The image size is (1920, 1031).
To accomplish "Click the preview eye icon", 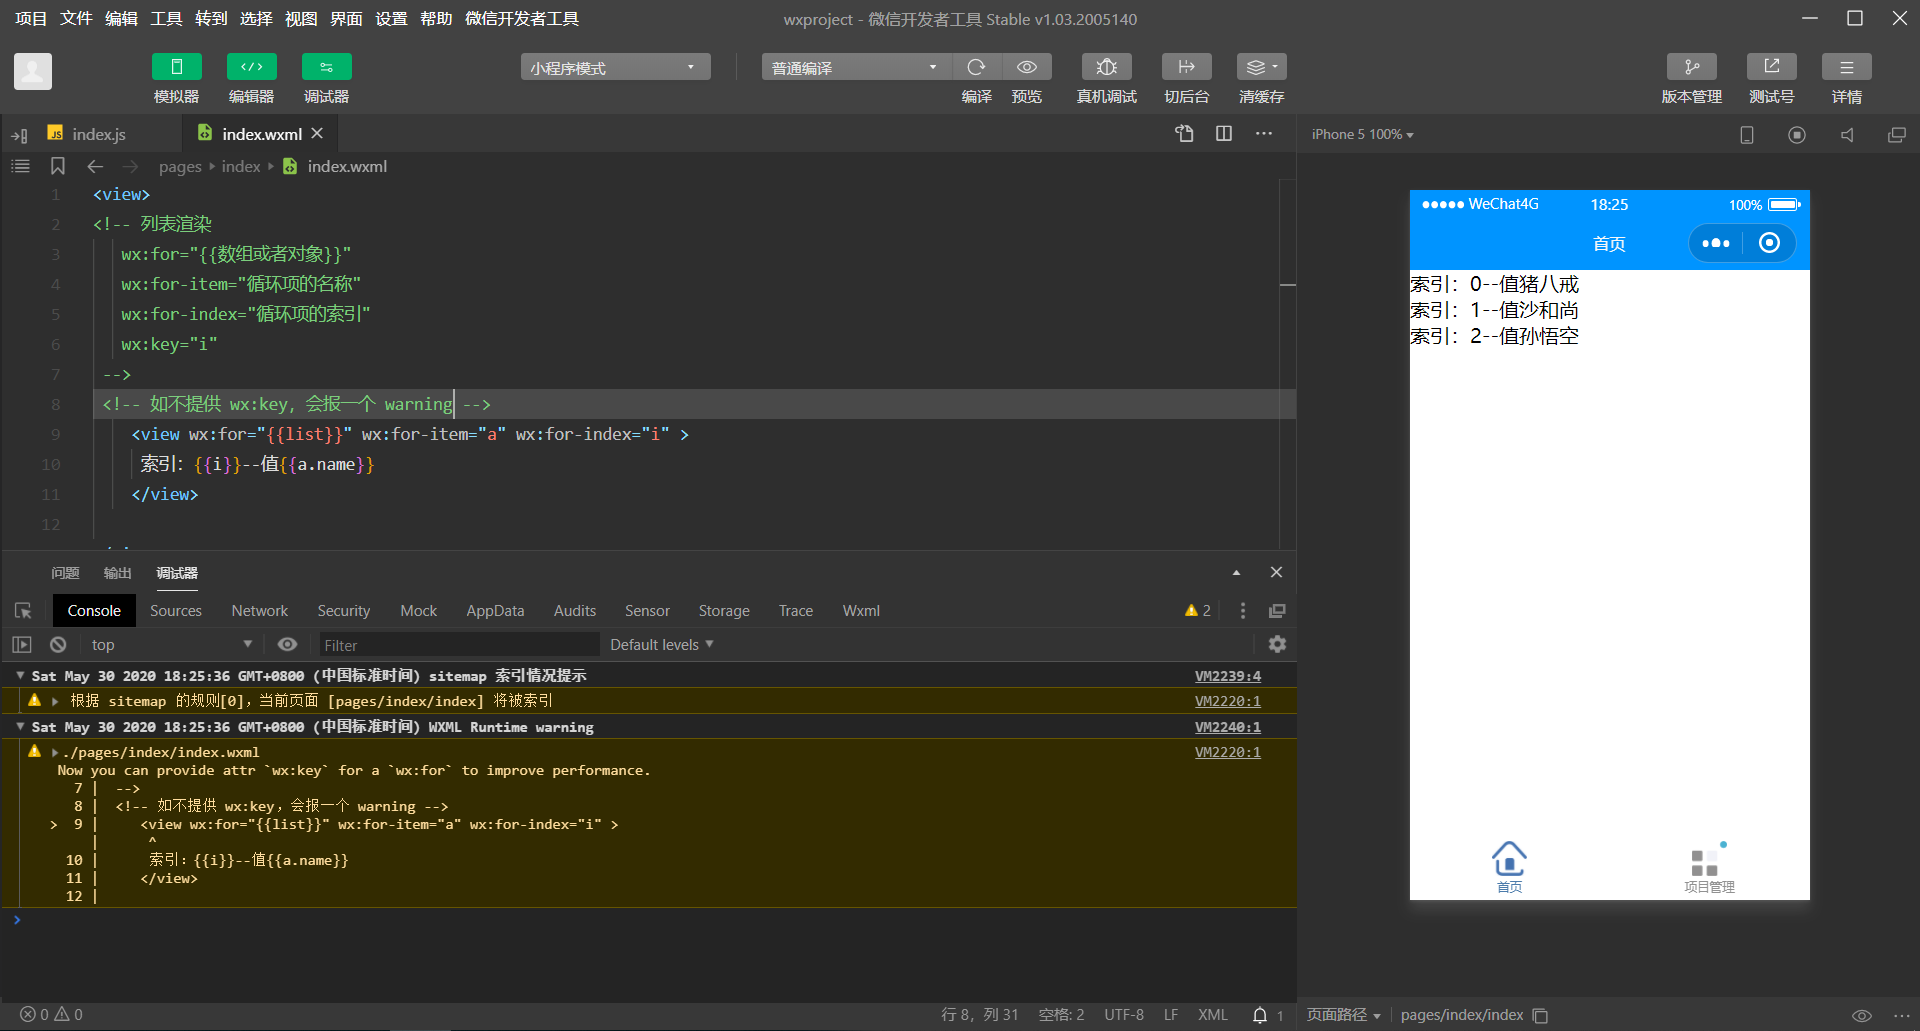I will coord(1027,67).
